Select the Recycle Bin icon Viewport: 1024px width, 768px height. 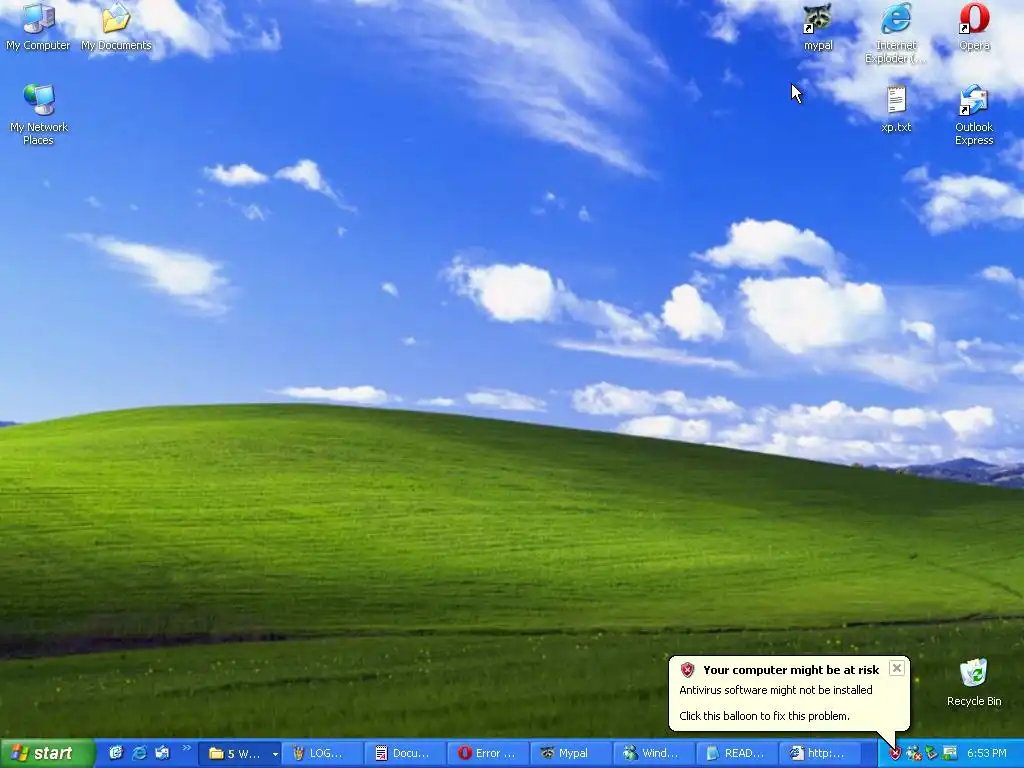click(974, 682)
